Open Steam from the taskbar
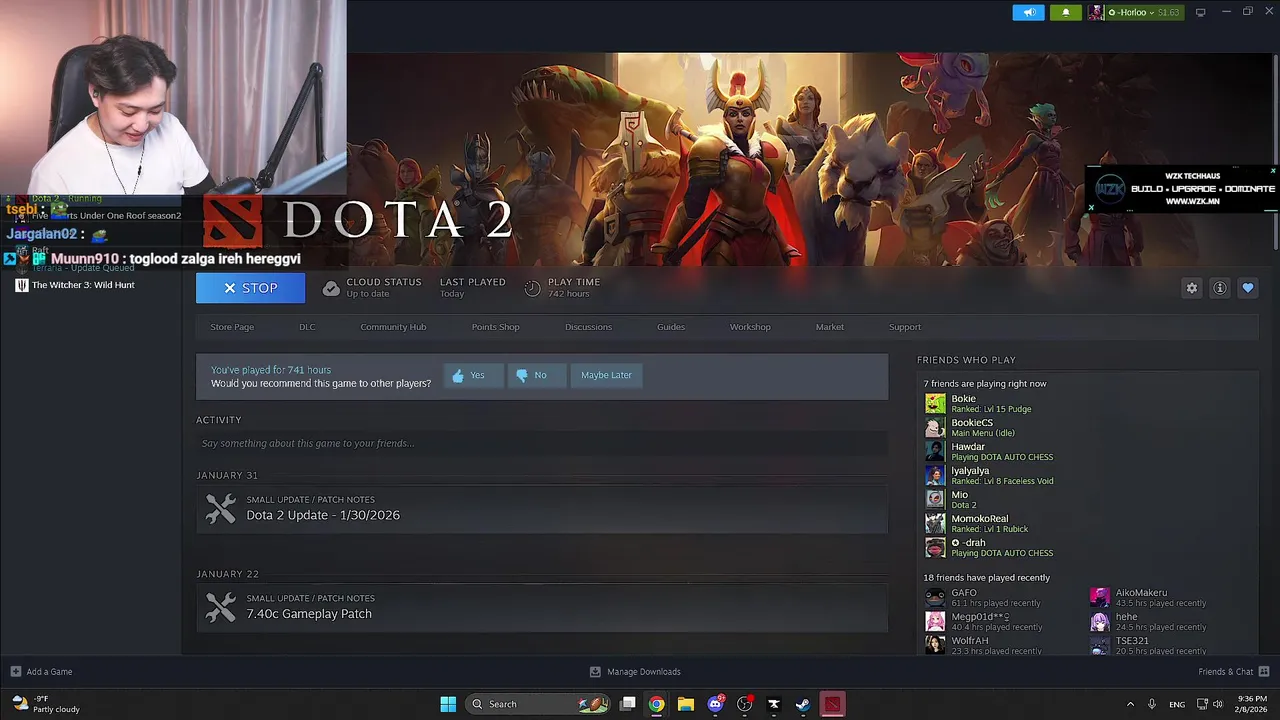The height and width of the screenshot is (720, 1280). [802, 704]
